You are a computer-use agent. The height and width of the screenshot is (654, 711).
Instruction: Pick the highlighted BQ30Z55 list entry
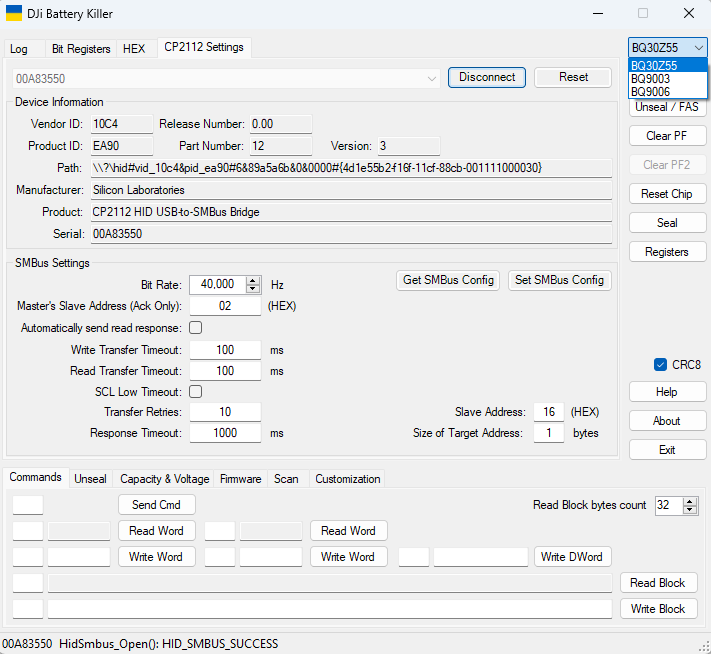[667, 66]
